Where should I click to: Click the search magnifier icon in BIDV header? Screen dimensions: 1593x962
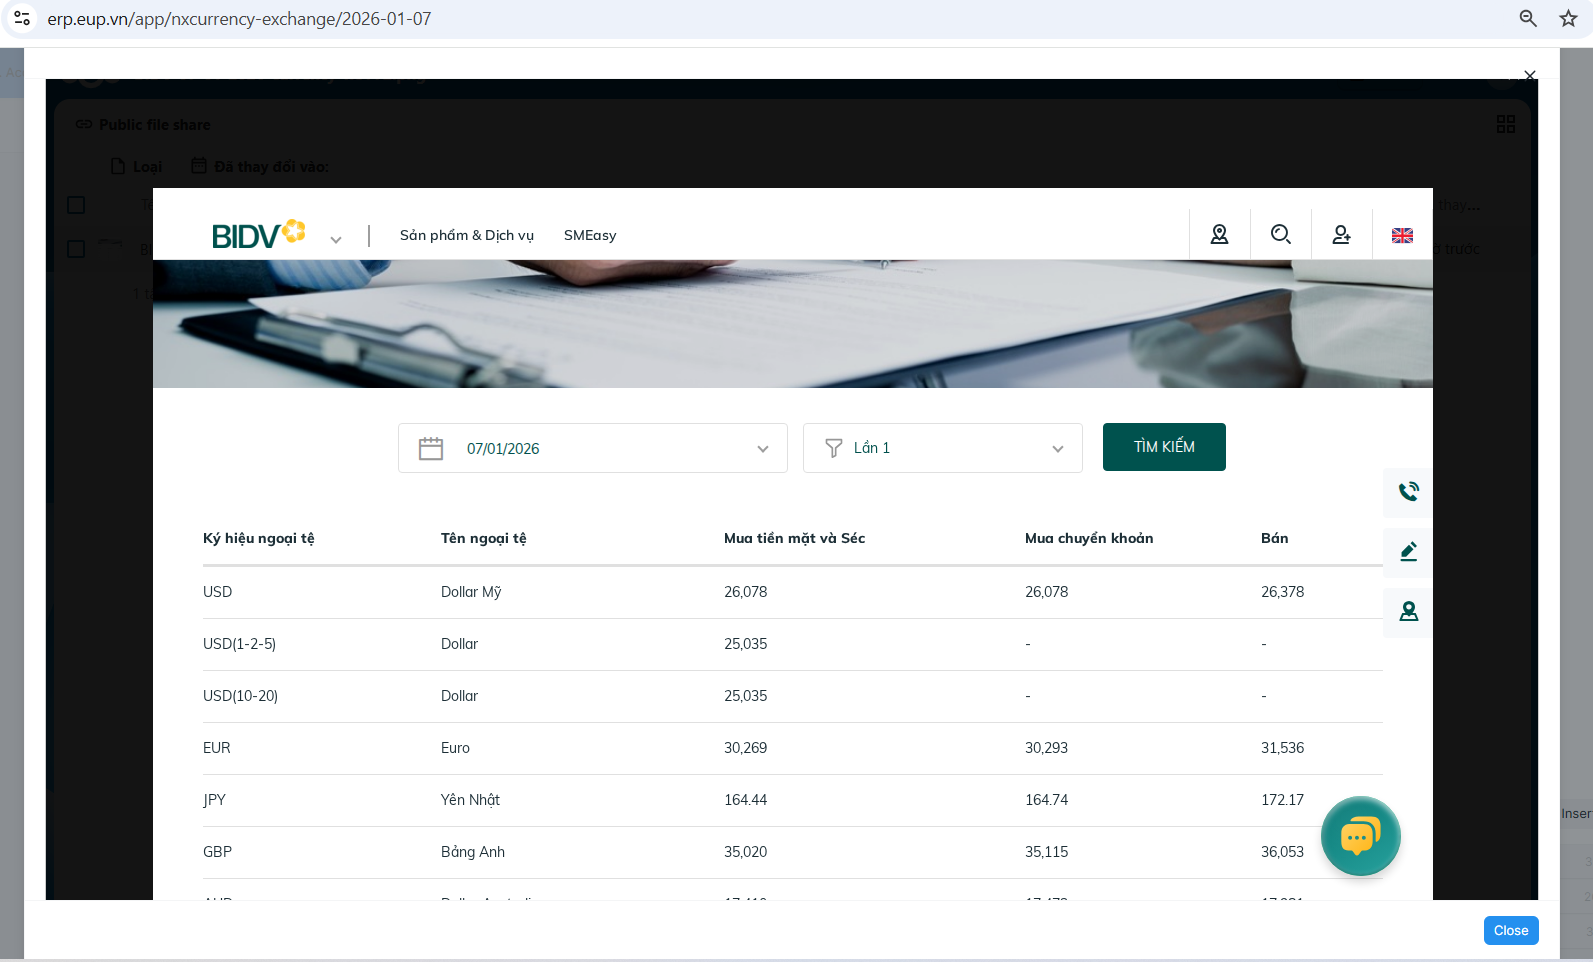coord(1280,234)
